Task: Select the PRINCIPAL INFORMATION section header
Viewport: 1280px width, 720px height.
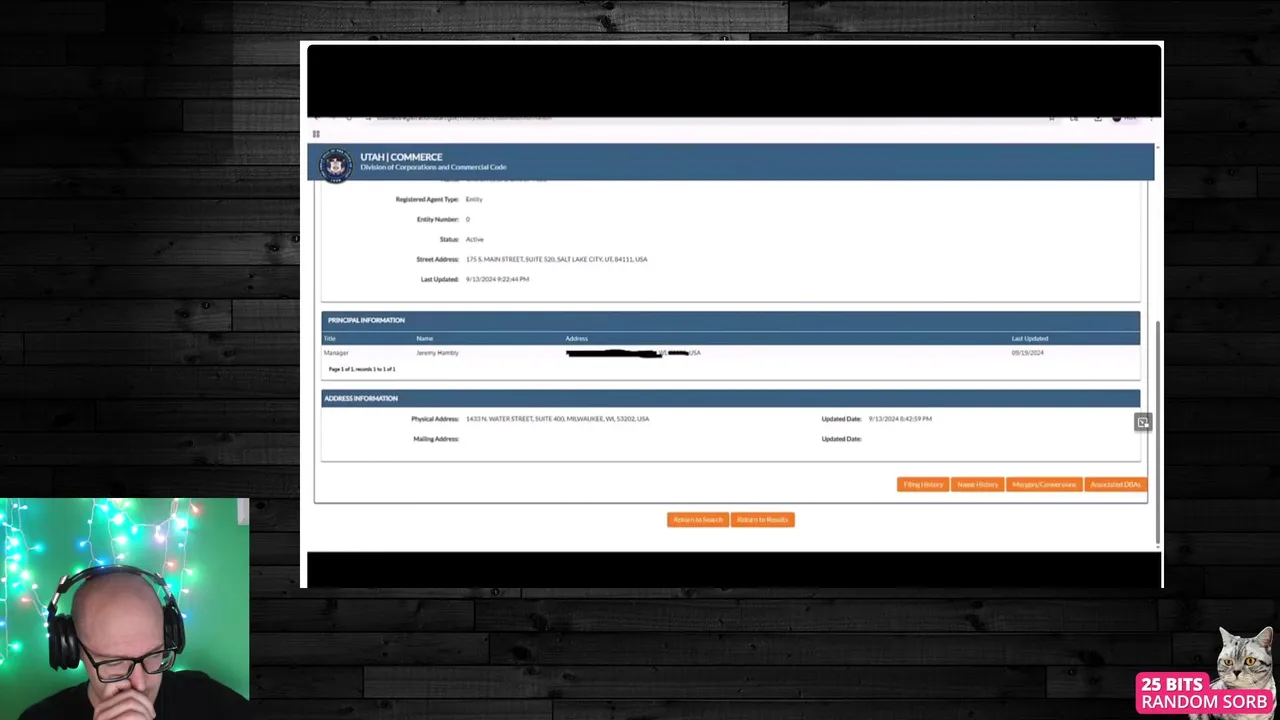Action: point(730,320)
